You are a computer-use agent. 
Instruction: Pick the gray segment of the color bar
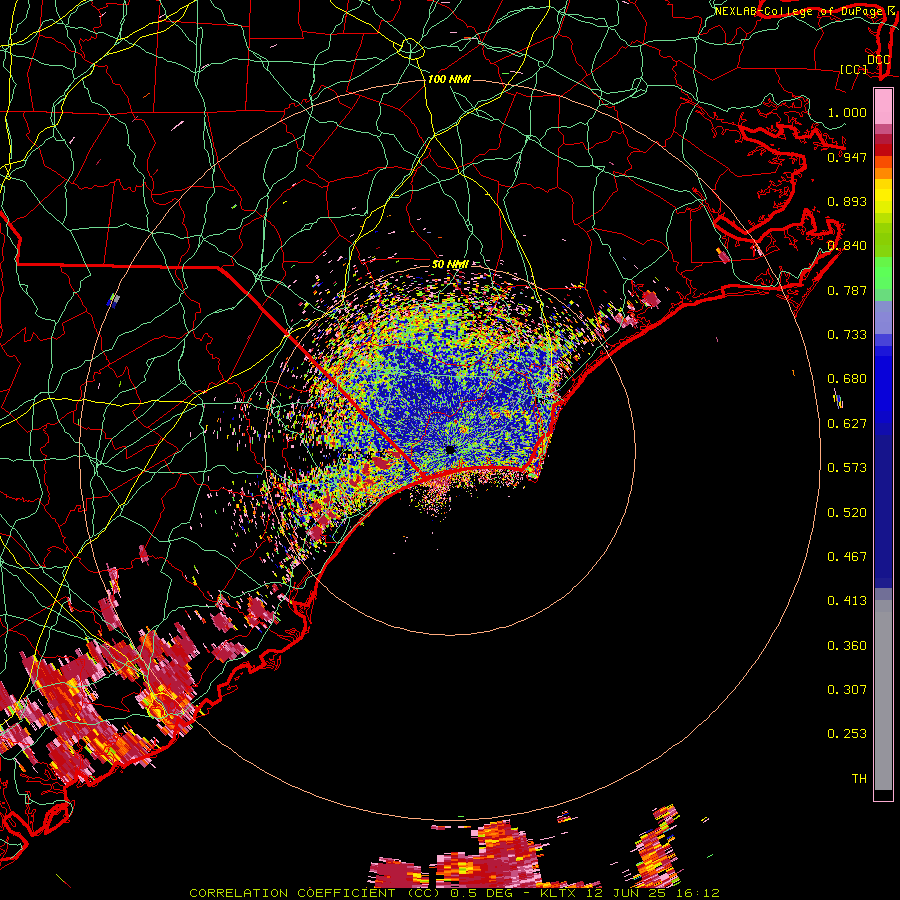(883, 695)
